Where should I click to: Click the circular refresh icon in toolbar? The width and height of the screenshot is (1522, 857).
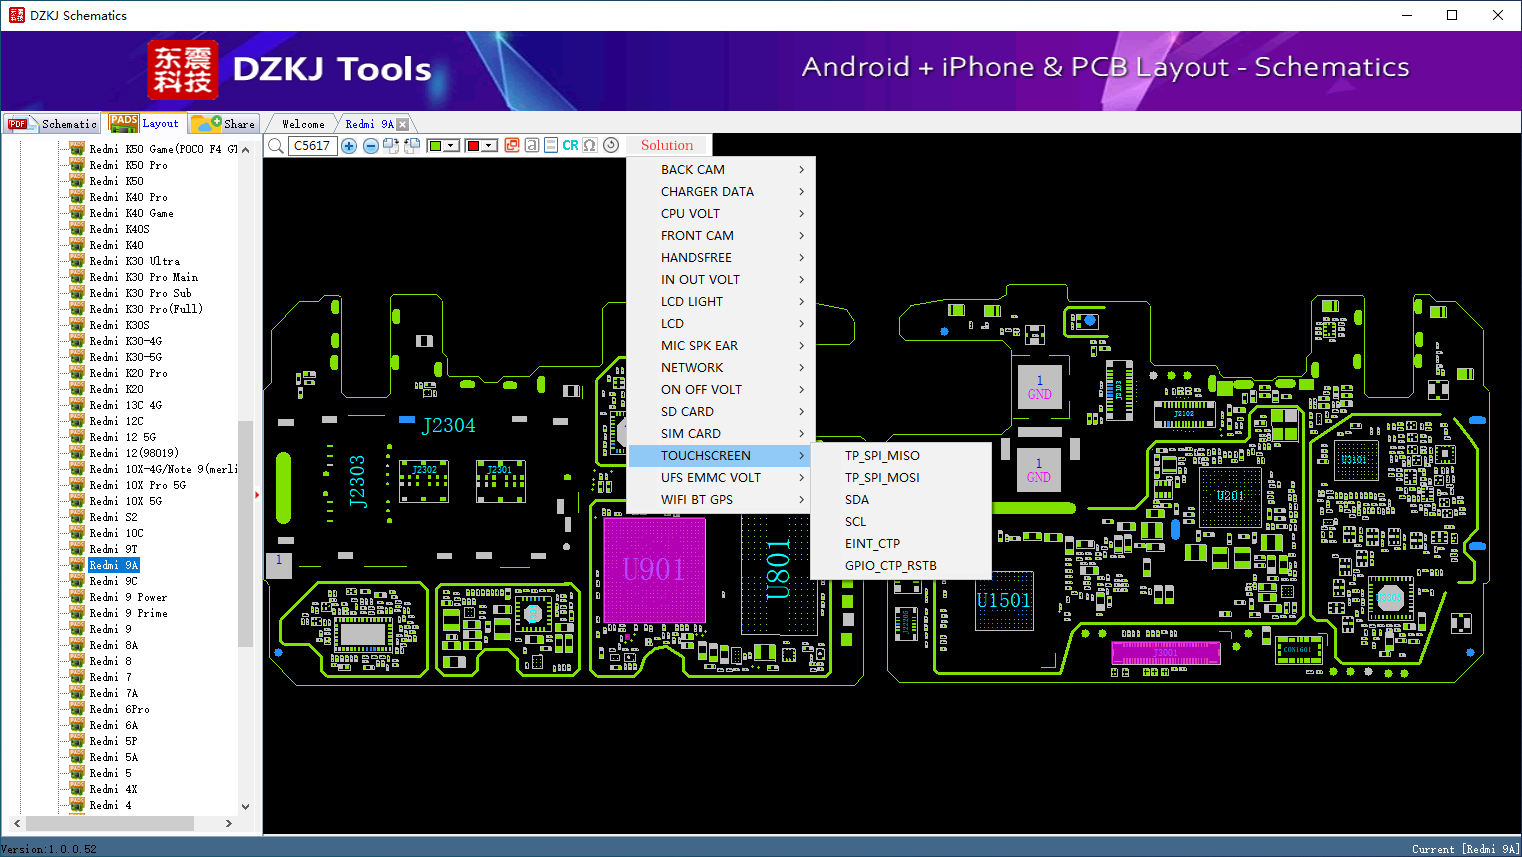click(611, 145)
